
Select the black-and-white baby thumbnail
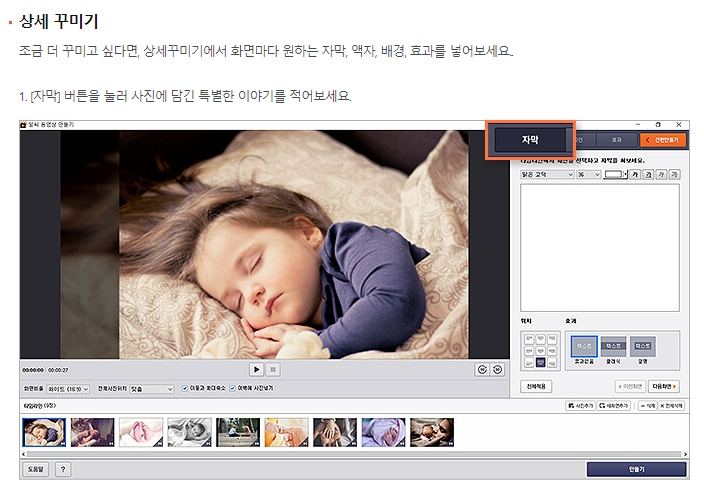pyautogui.click(x=189, y=432)
